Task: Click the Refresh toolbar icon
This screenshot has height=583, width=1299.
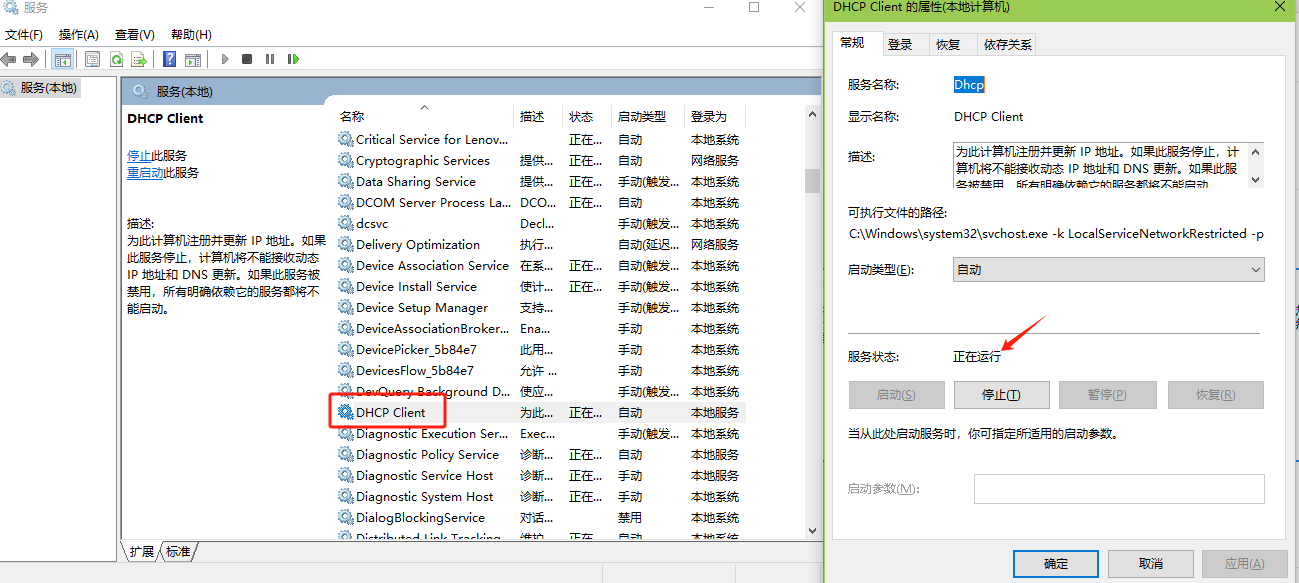Action: (116, 60)
